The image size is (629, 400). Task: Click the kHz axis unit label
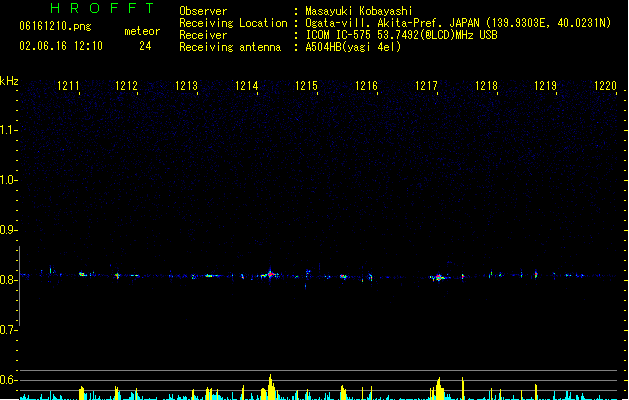pyautogui.click(x=9, y=81)
